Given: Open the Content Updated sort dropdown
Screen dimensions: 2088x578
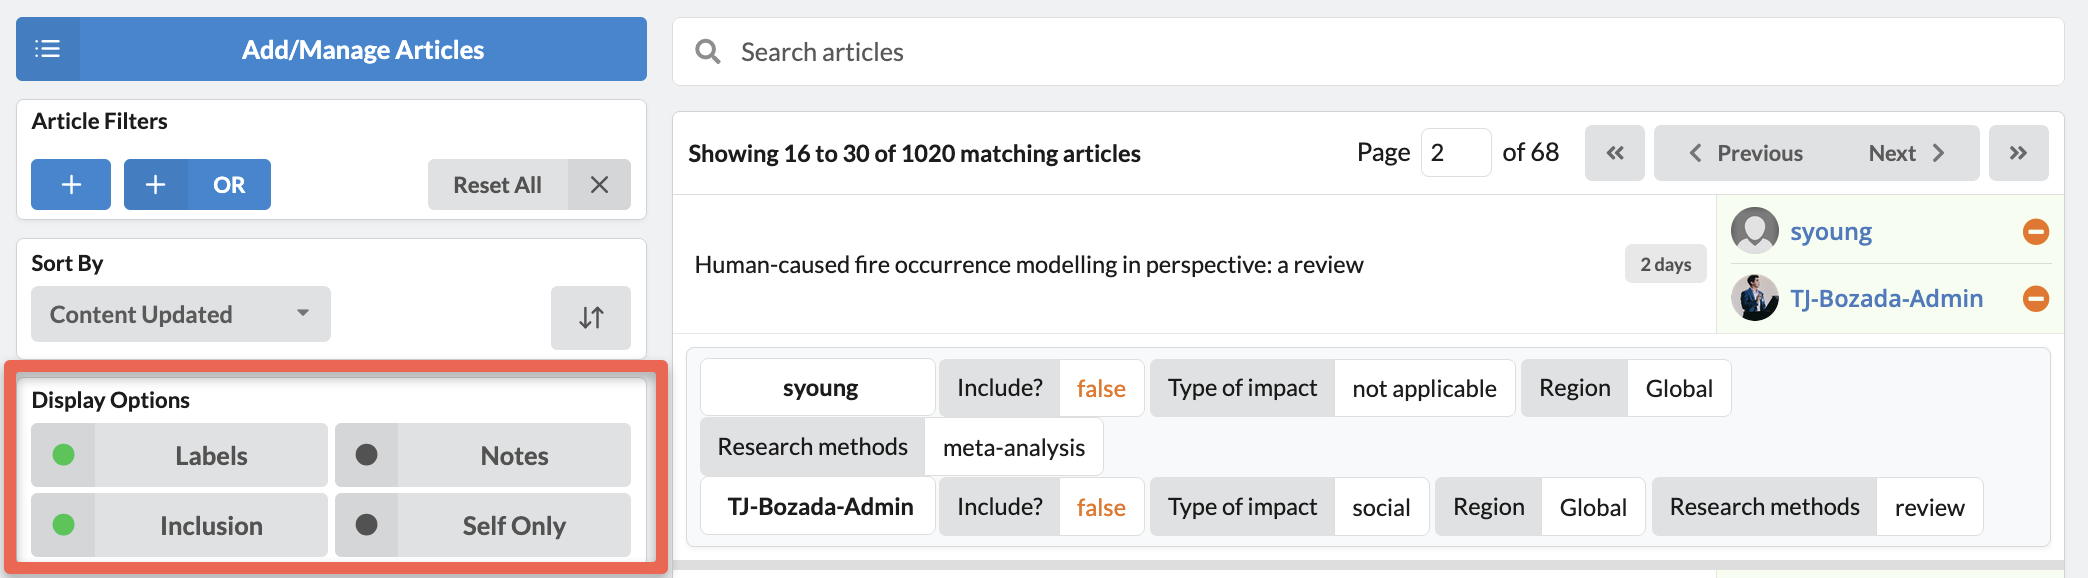Looking at the screenshot, I should 180,314.
